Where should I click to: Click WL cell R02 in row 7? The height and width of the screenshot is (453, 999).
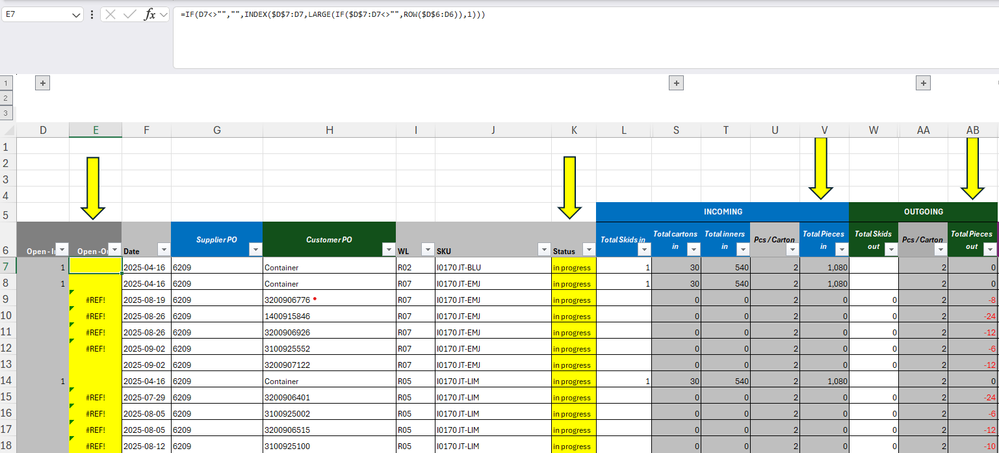(x=415, y=268)
